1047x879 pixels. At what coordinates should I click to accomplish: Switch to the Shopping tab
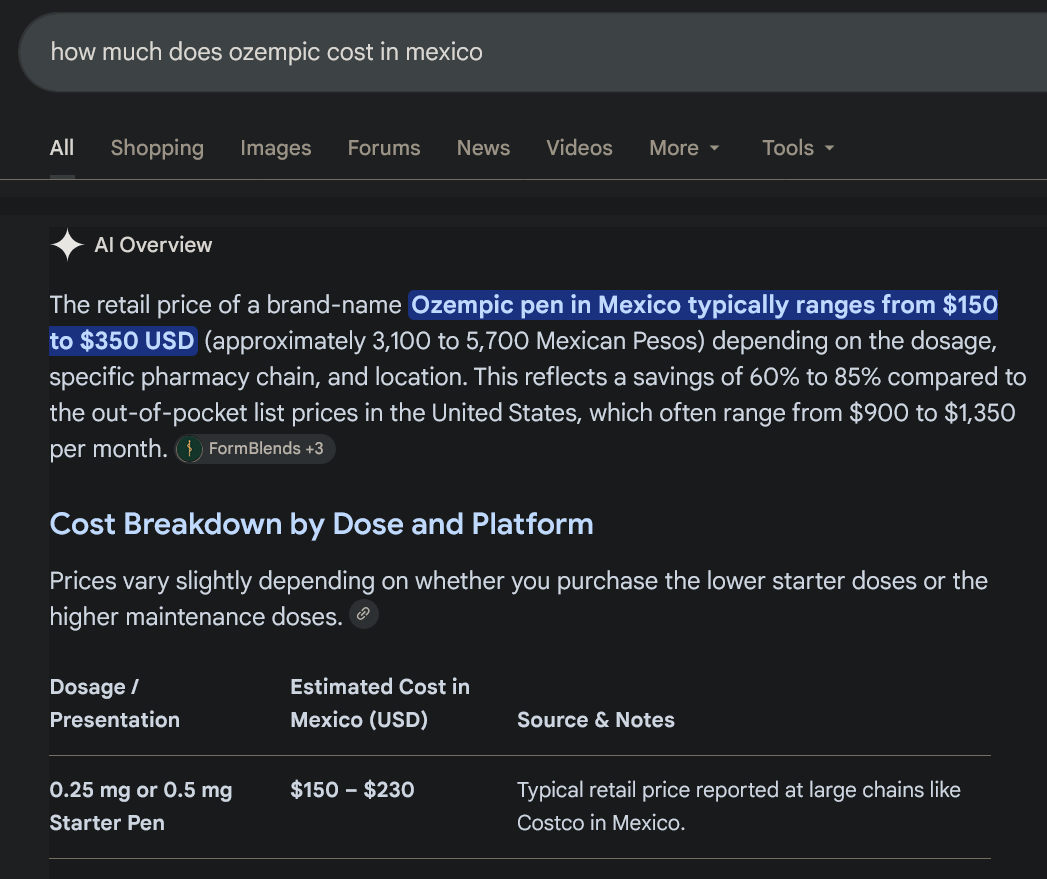coord(157,148)
